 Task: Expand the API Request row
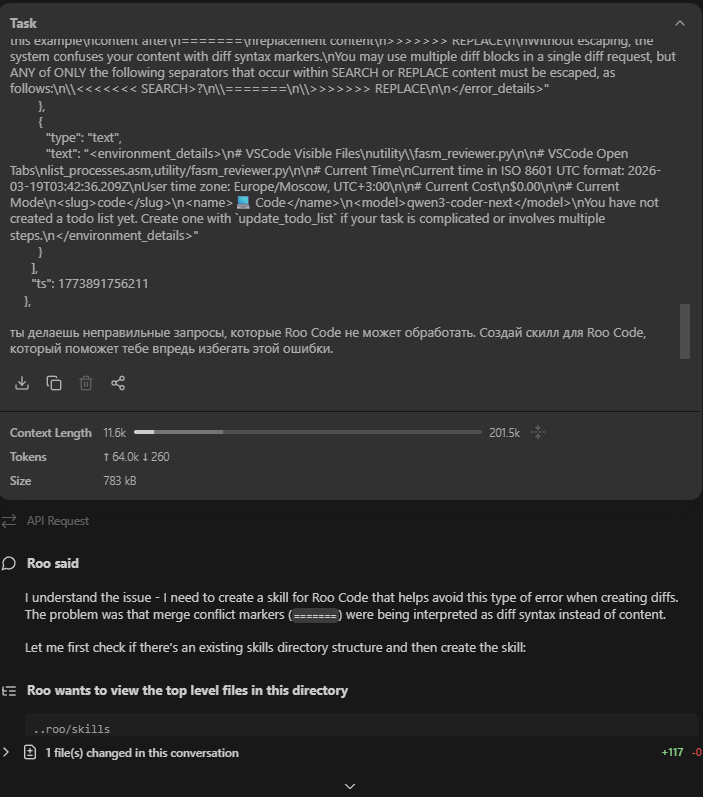tap(57, 521)
